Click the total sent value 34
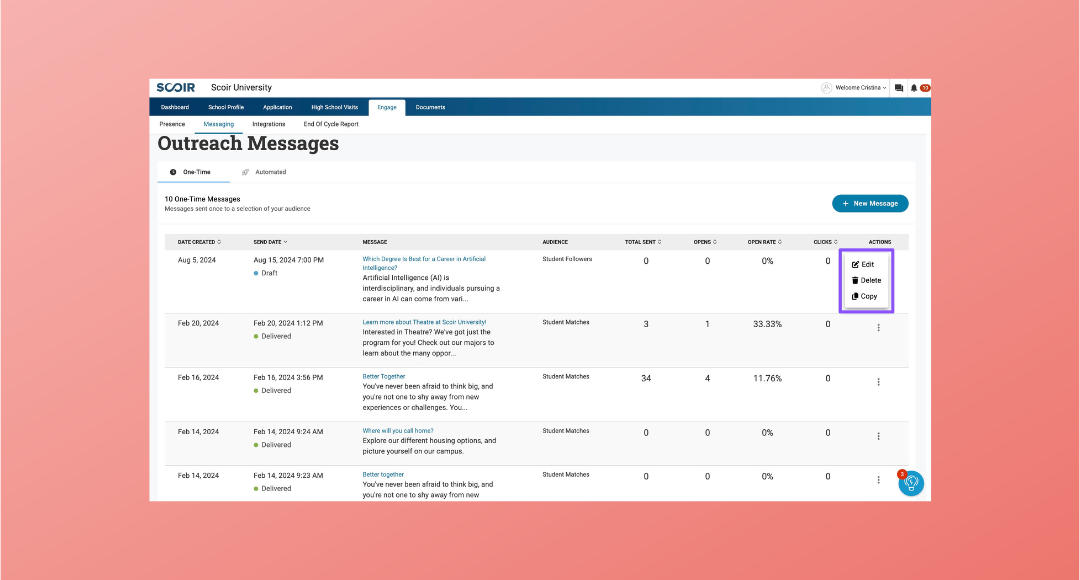The image size is (1080, 580). [646, 378]
